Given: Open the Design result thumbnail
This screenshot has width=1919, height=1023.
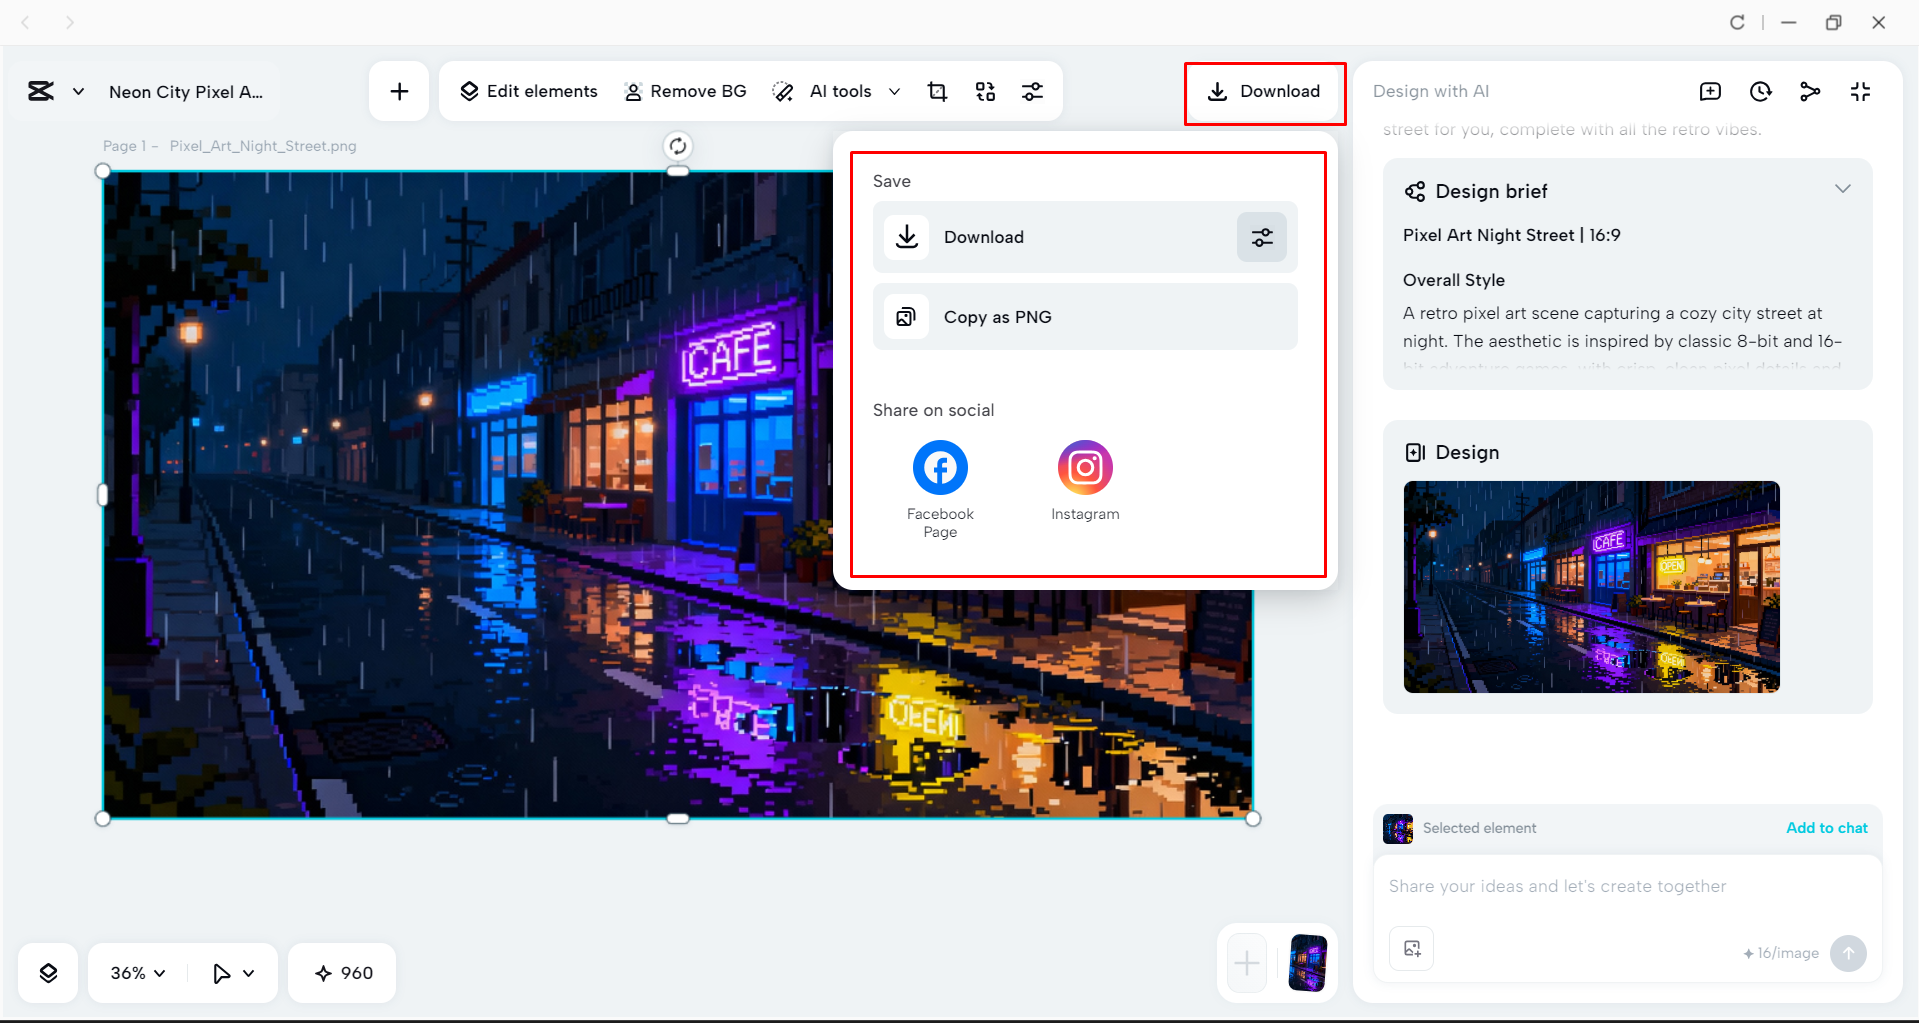Looking at the screenshot, I should 1591,587.
